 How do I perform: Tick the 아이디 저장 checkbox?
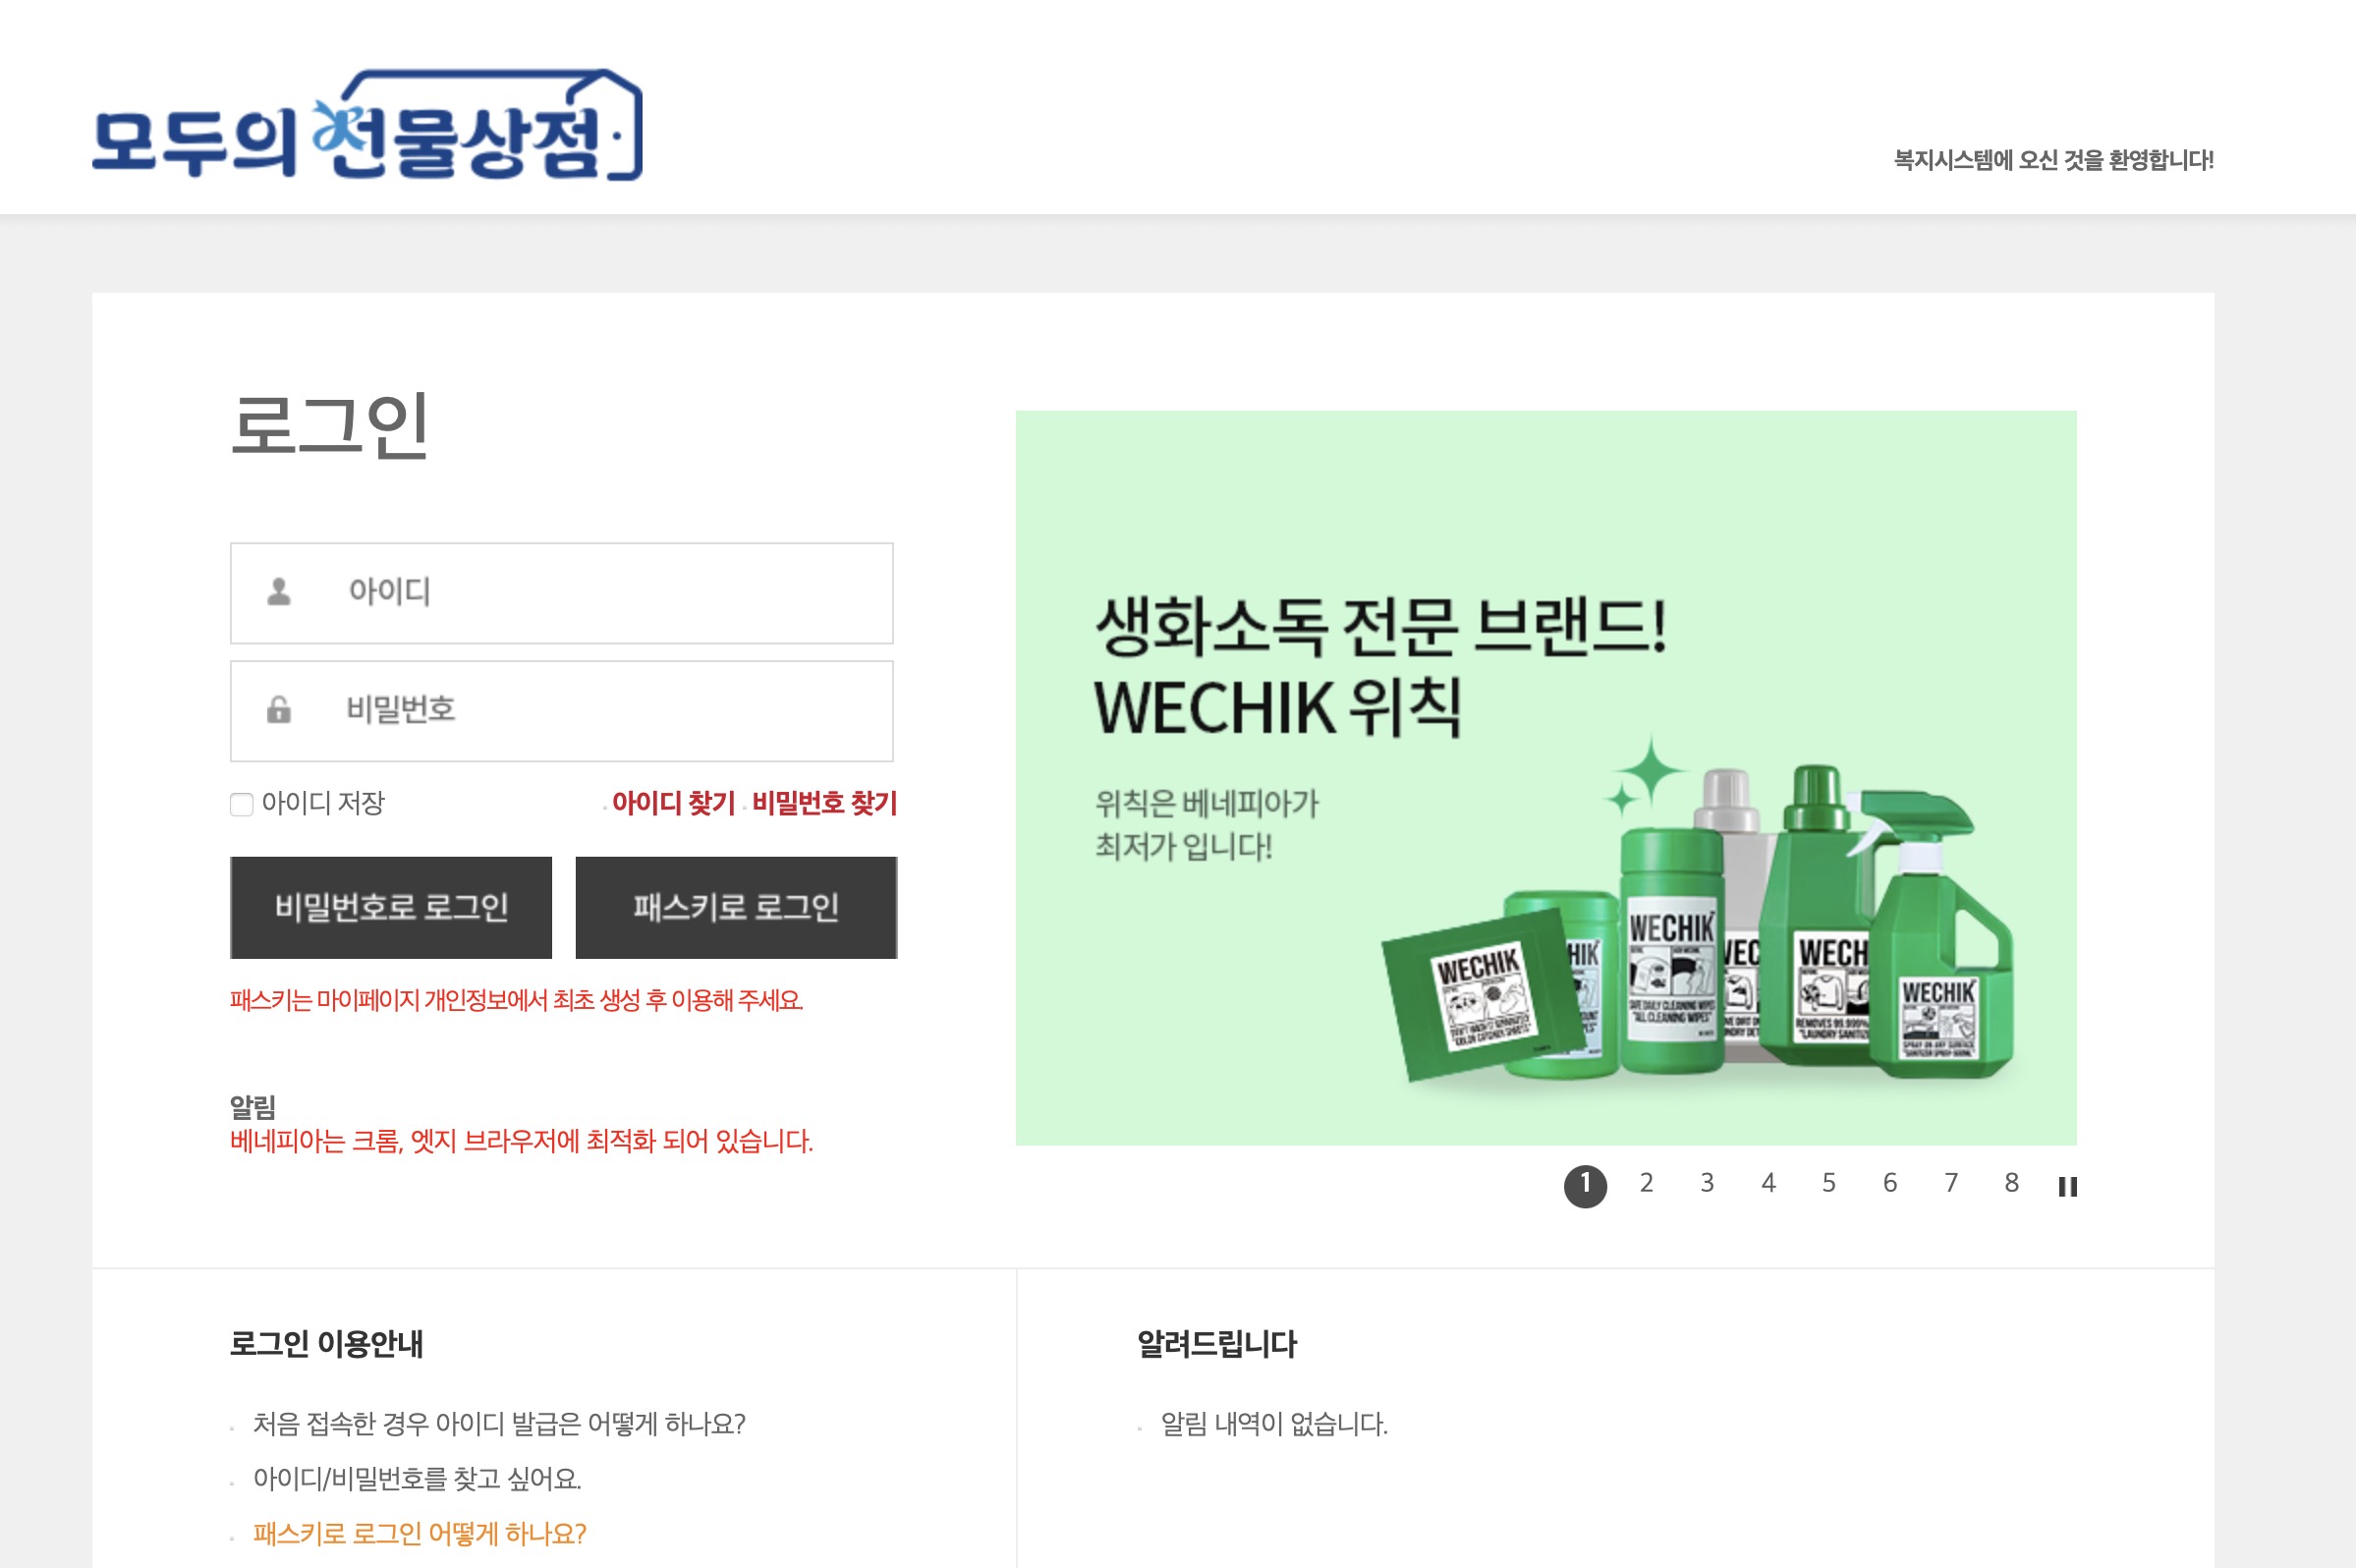242,804
